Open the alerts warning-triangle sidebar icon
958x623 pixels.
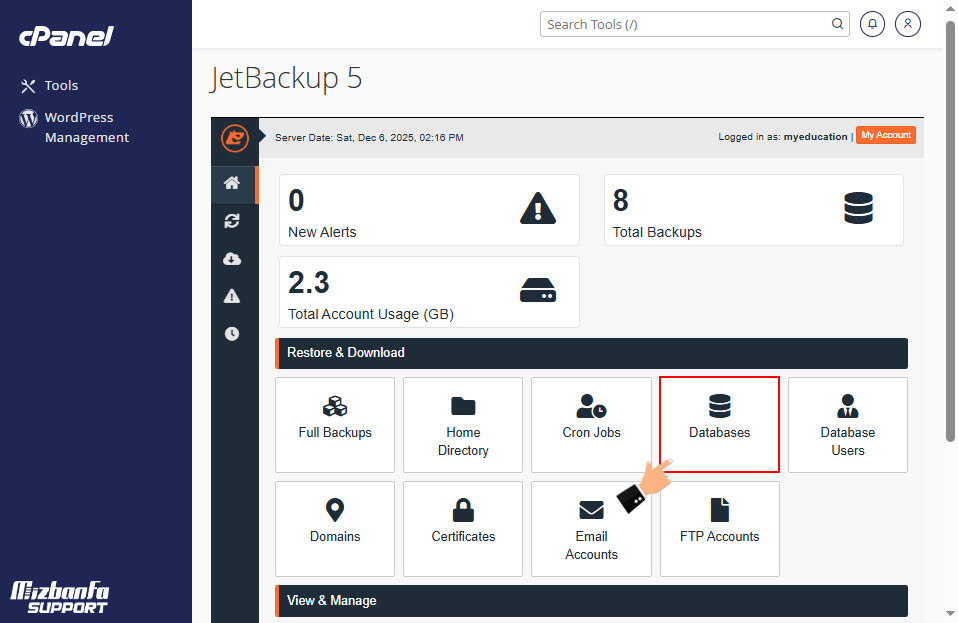click(x=232, y=296)
